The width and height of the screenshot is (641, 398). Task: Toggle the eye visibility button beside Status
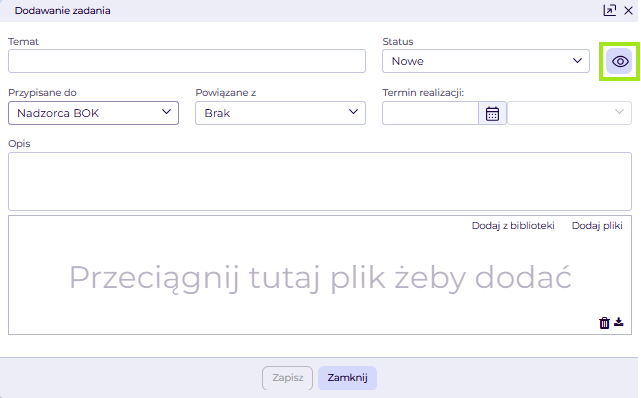(x=620, y=61)
